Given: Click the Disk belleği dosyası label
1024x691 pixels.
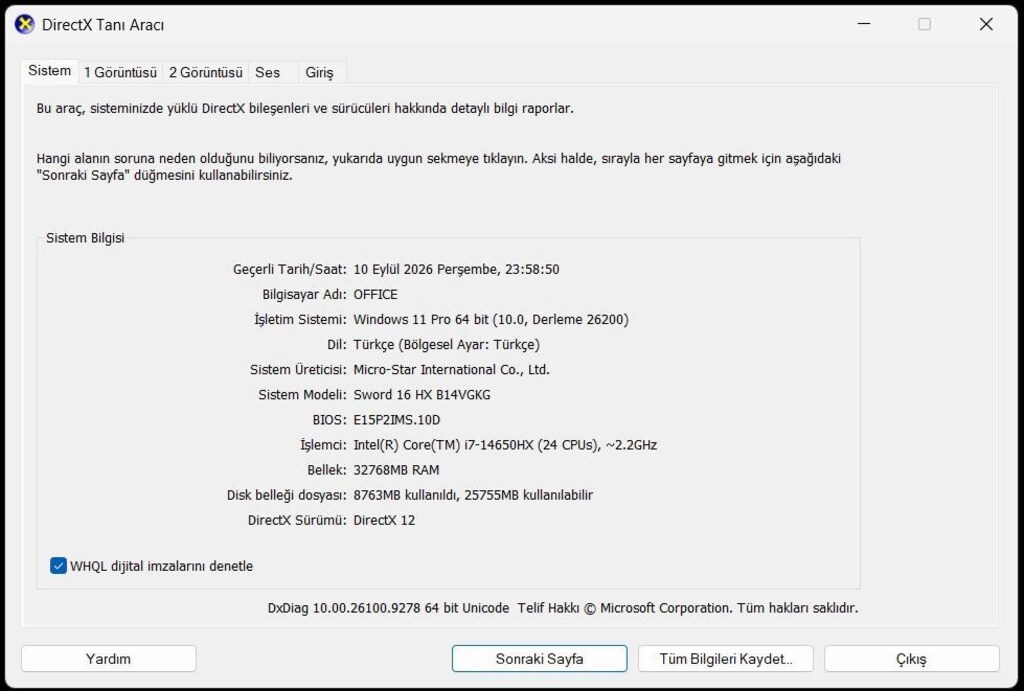Looking at the screenshot, I should click(287, 495).
